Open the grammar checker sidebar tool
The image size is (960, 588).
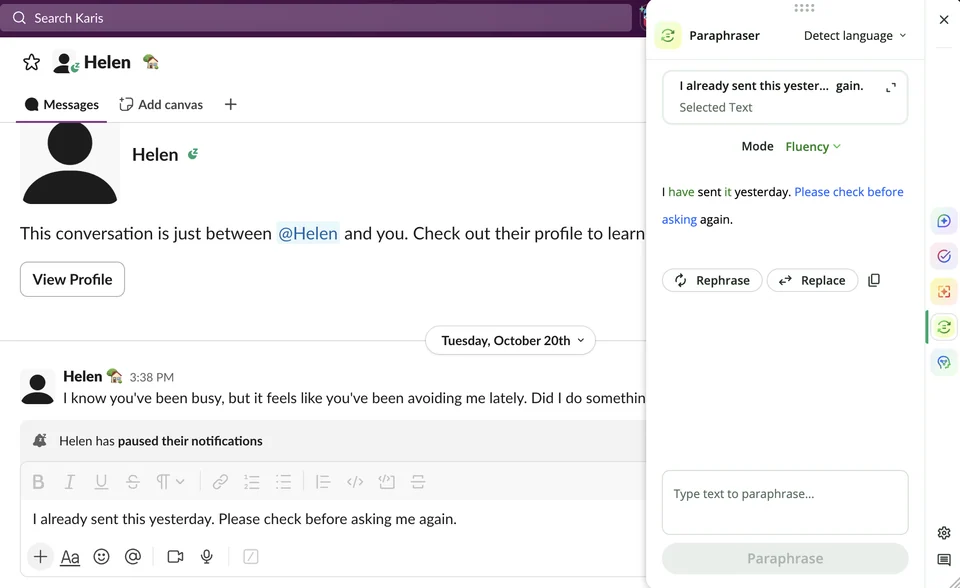point(943,256)
